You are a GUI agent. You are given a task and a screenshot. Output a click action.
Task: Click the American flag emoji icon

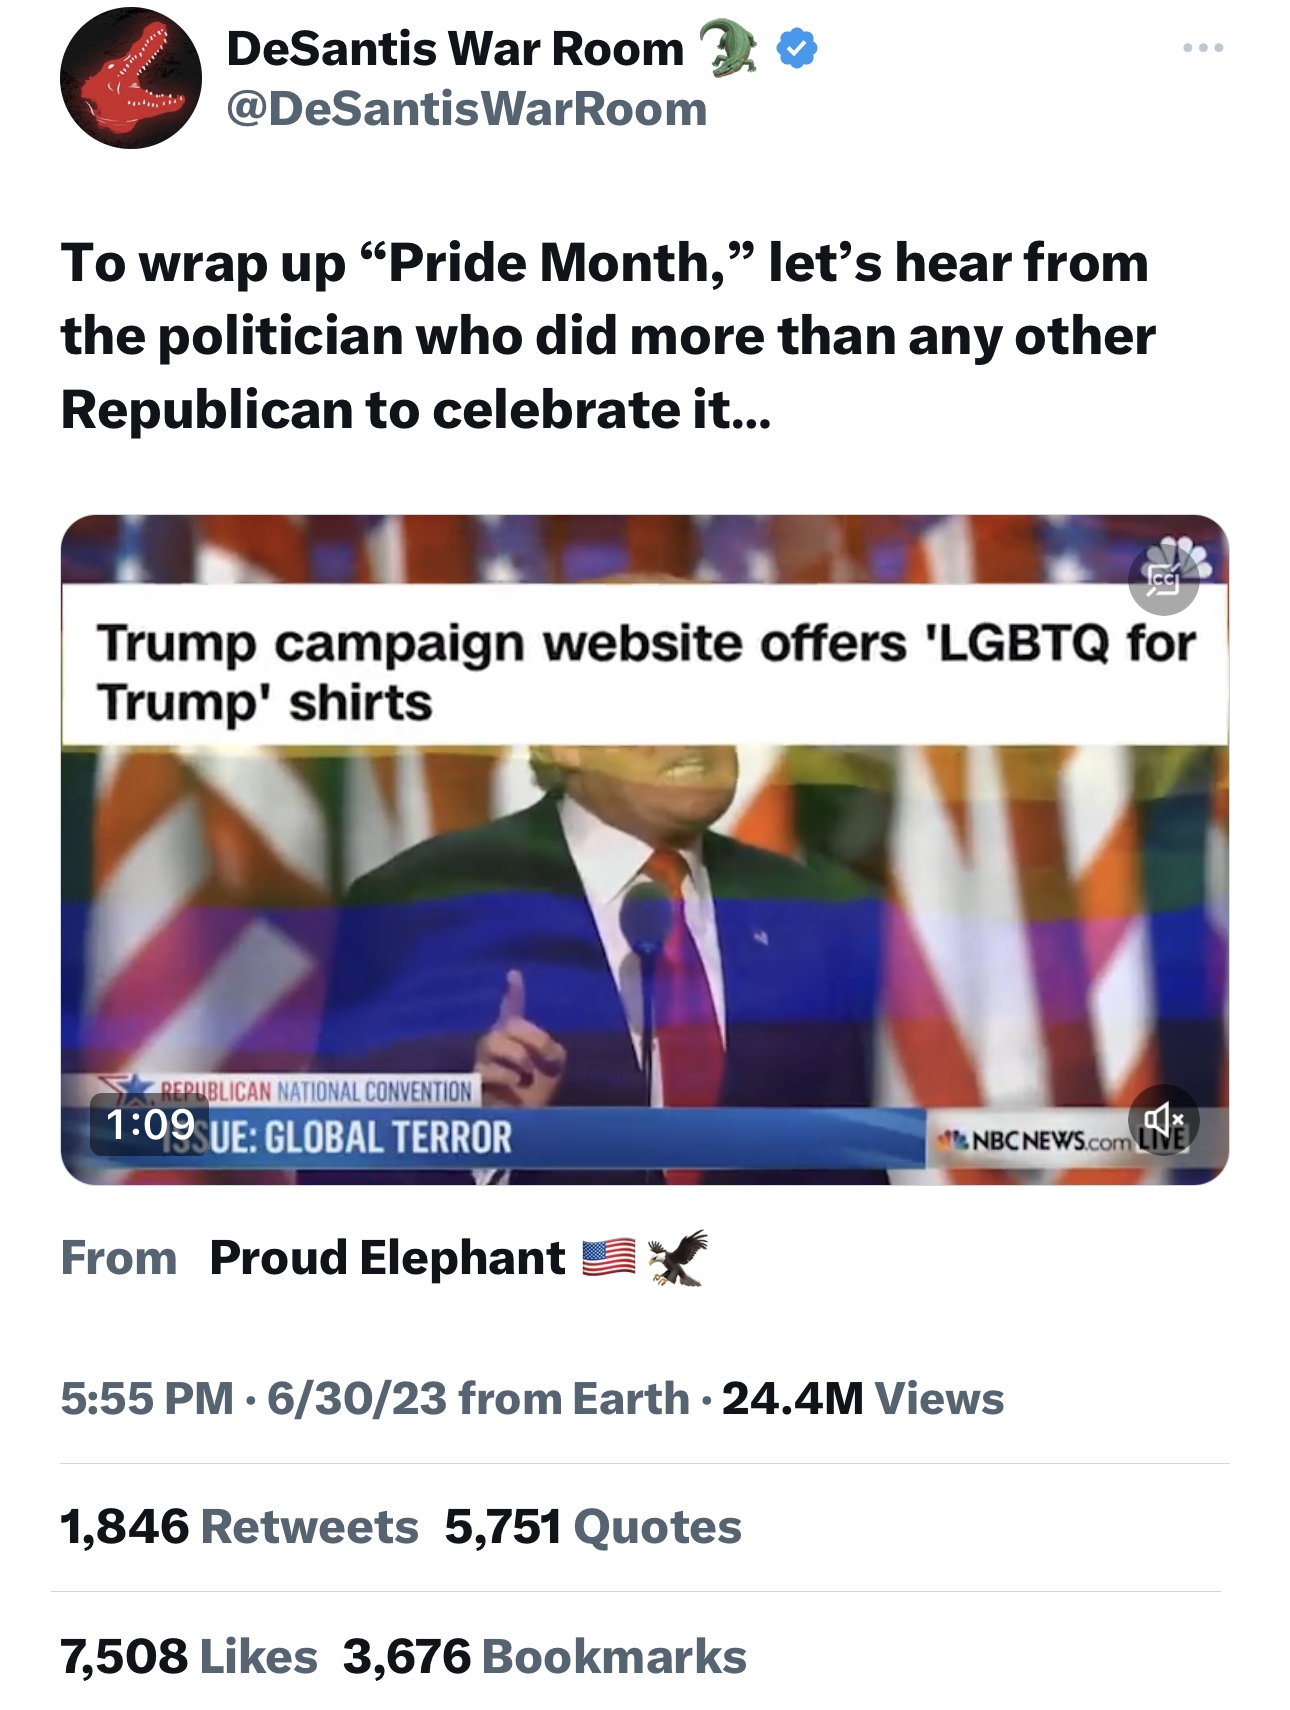pos(608,1257)
